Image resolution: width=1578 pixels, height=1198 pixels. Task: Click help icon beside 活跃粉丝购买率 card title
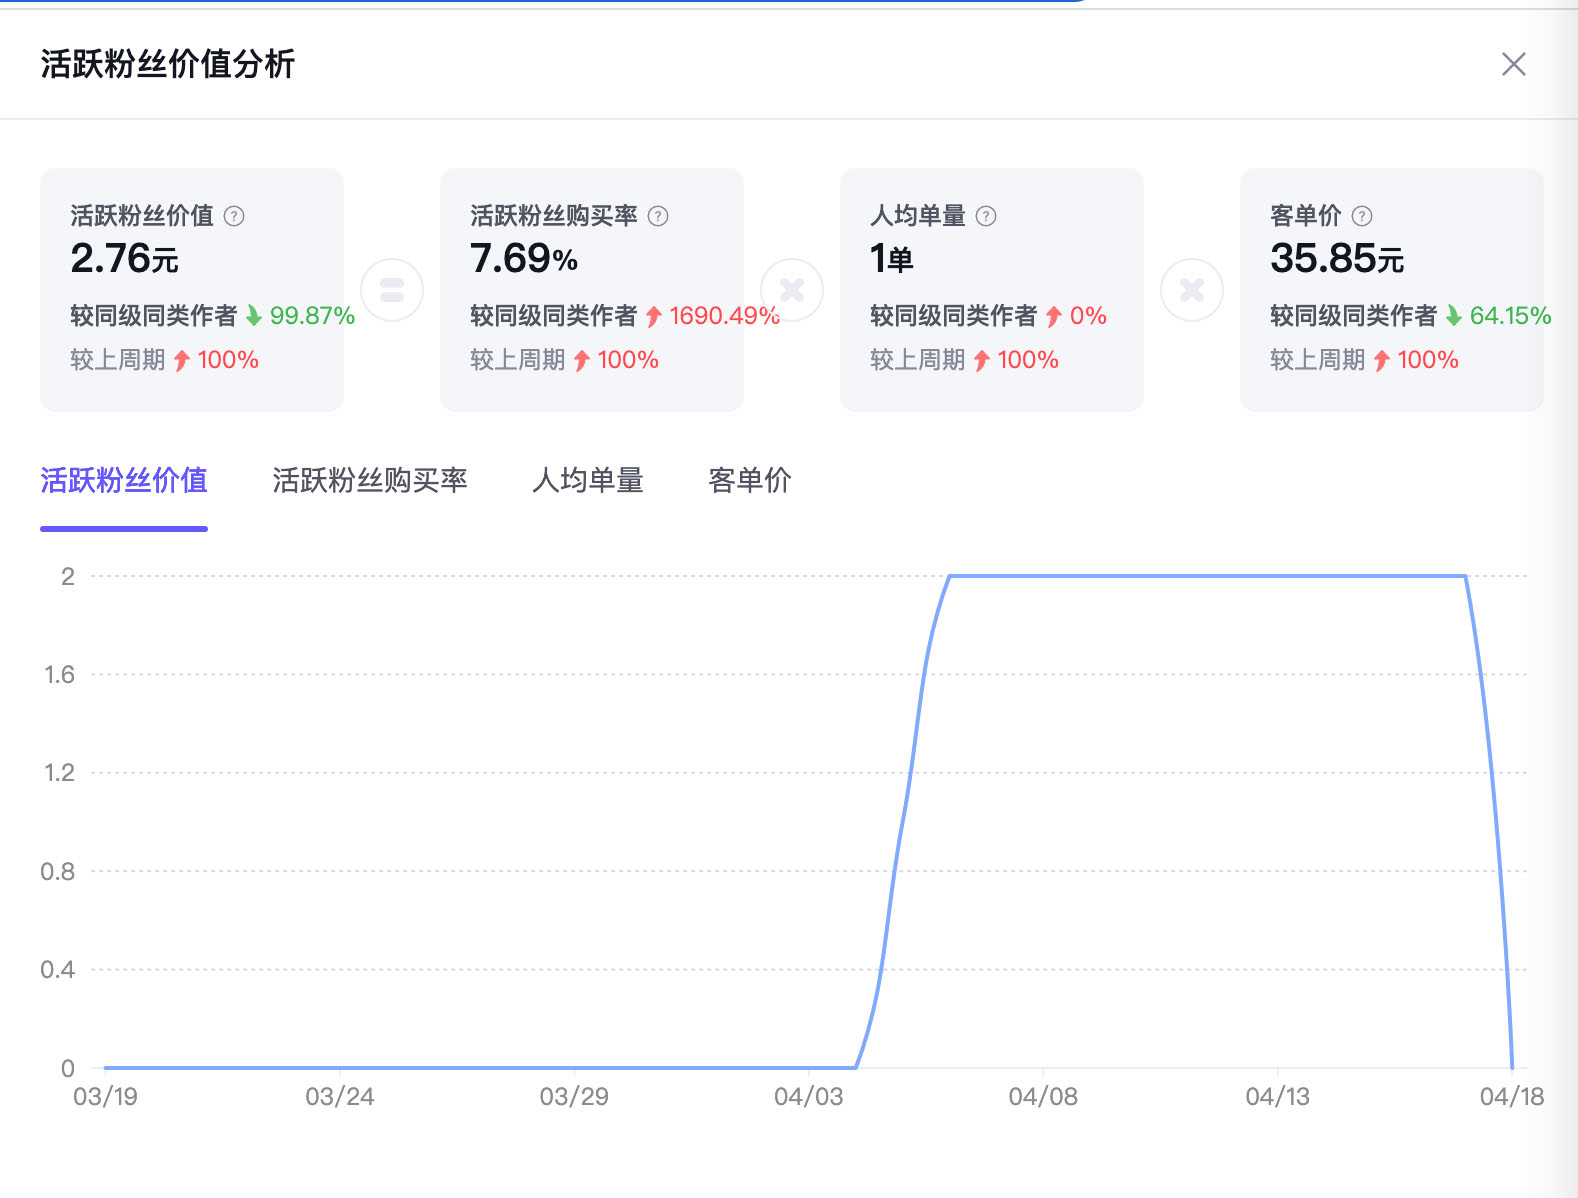pyautogui.click(x=658, y=216)
